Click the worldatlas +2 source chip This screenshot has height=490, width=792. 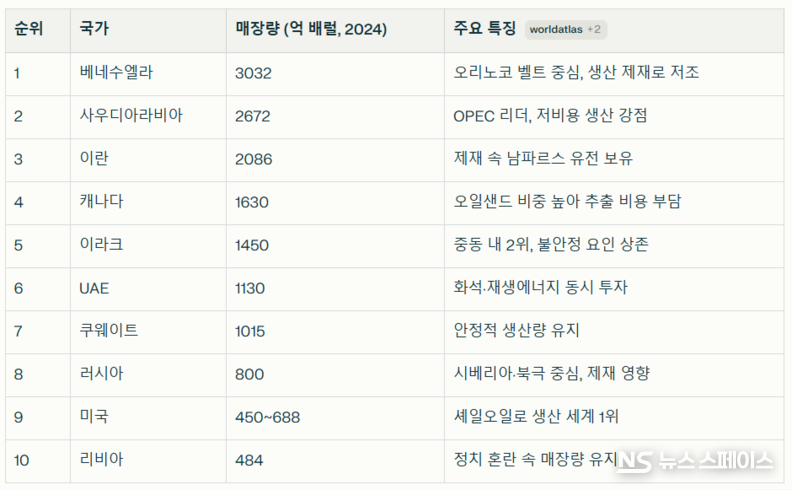coord(565,29)
